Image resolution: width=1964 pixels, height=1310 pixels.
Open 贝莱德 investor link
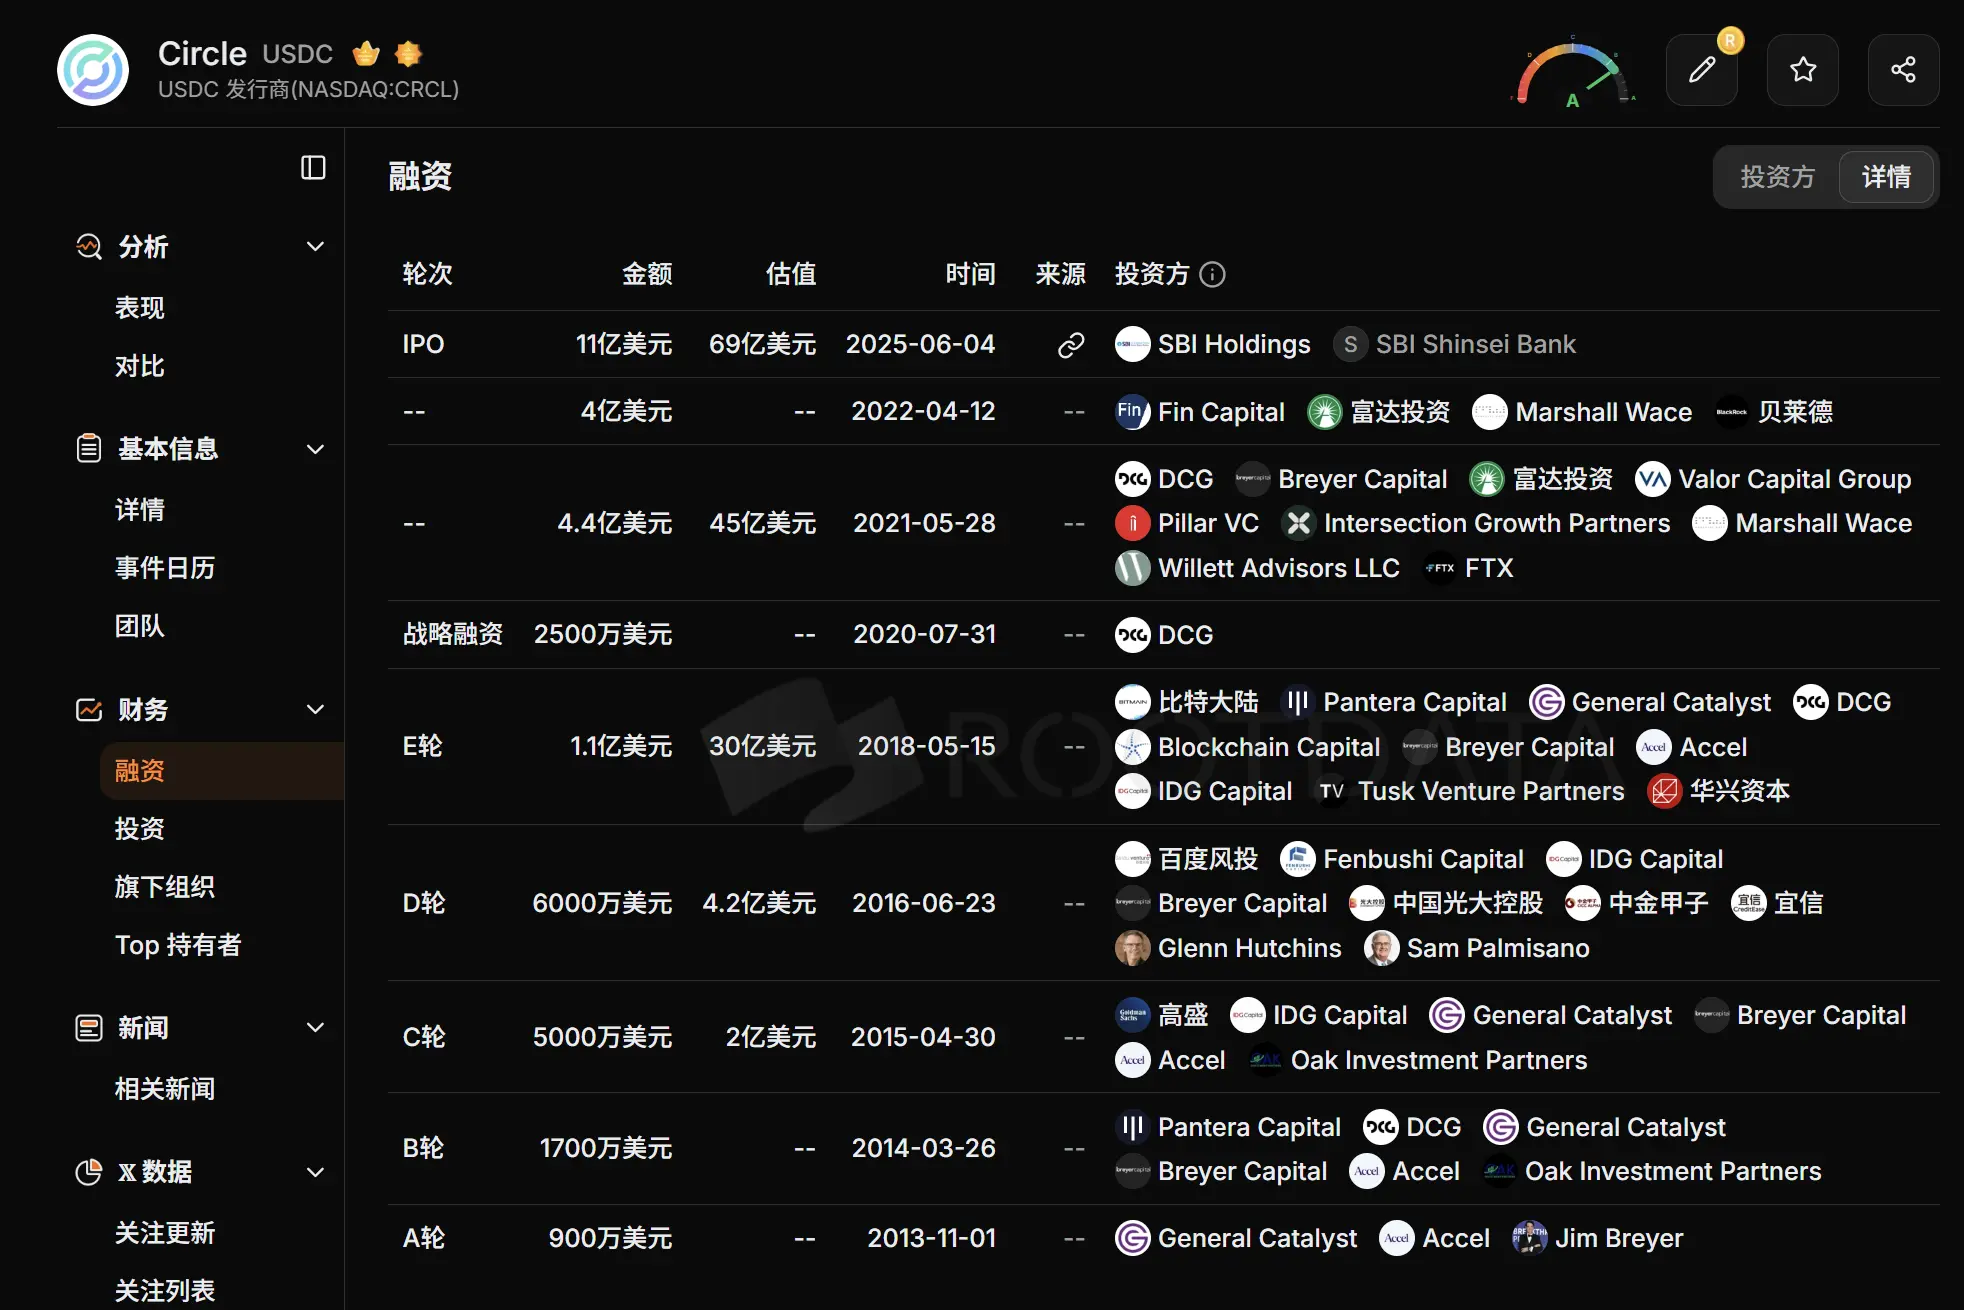point(1774,412)
